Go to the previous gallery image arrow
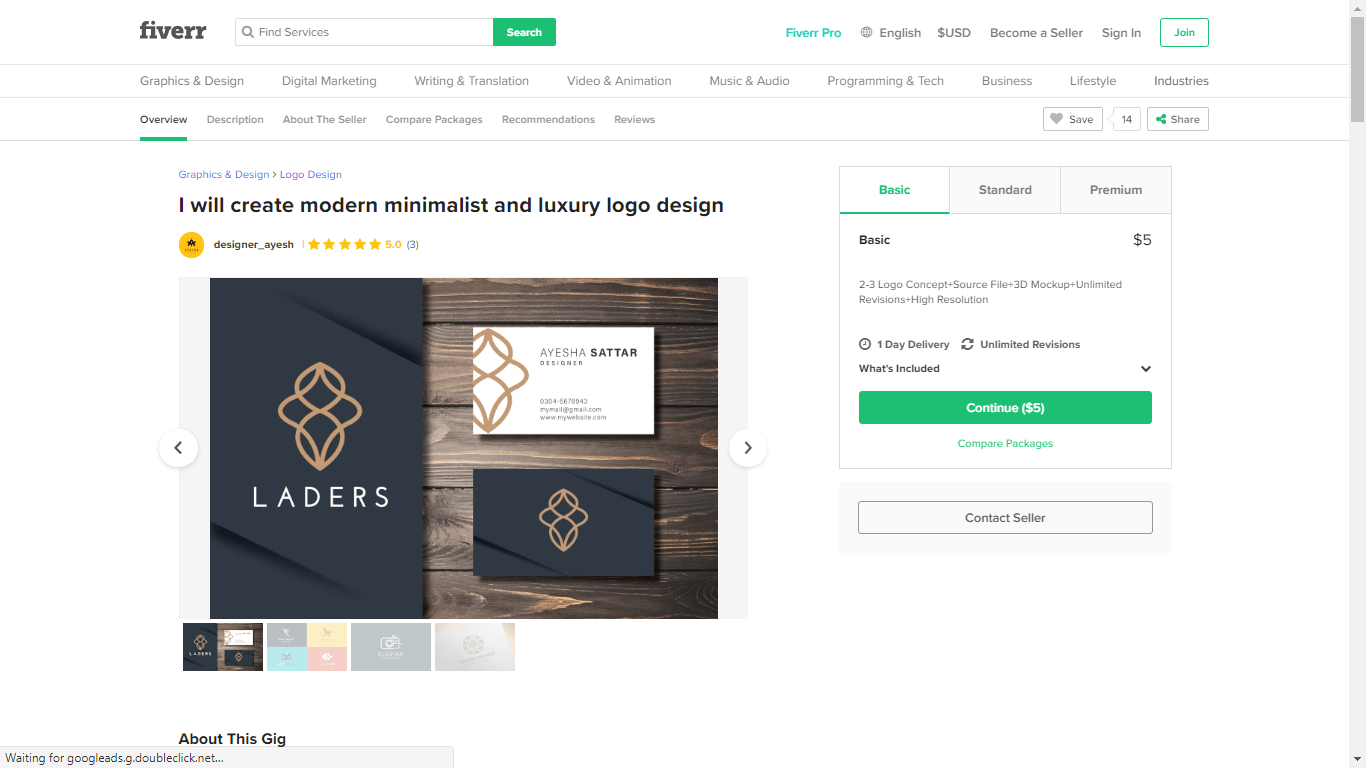Screen dimensions: 1366x768 [178, 448]
